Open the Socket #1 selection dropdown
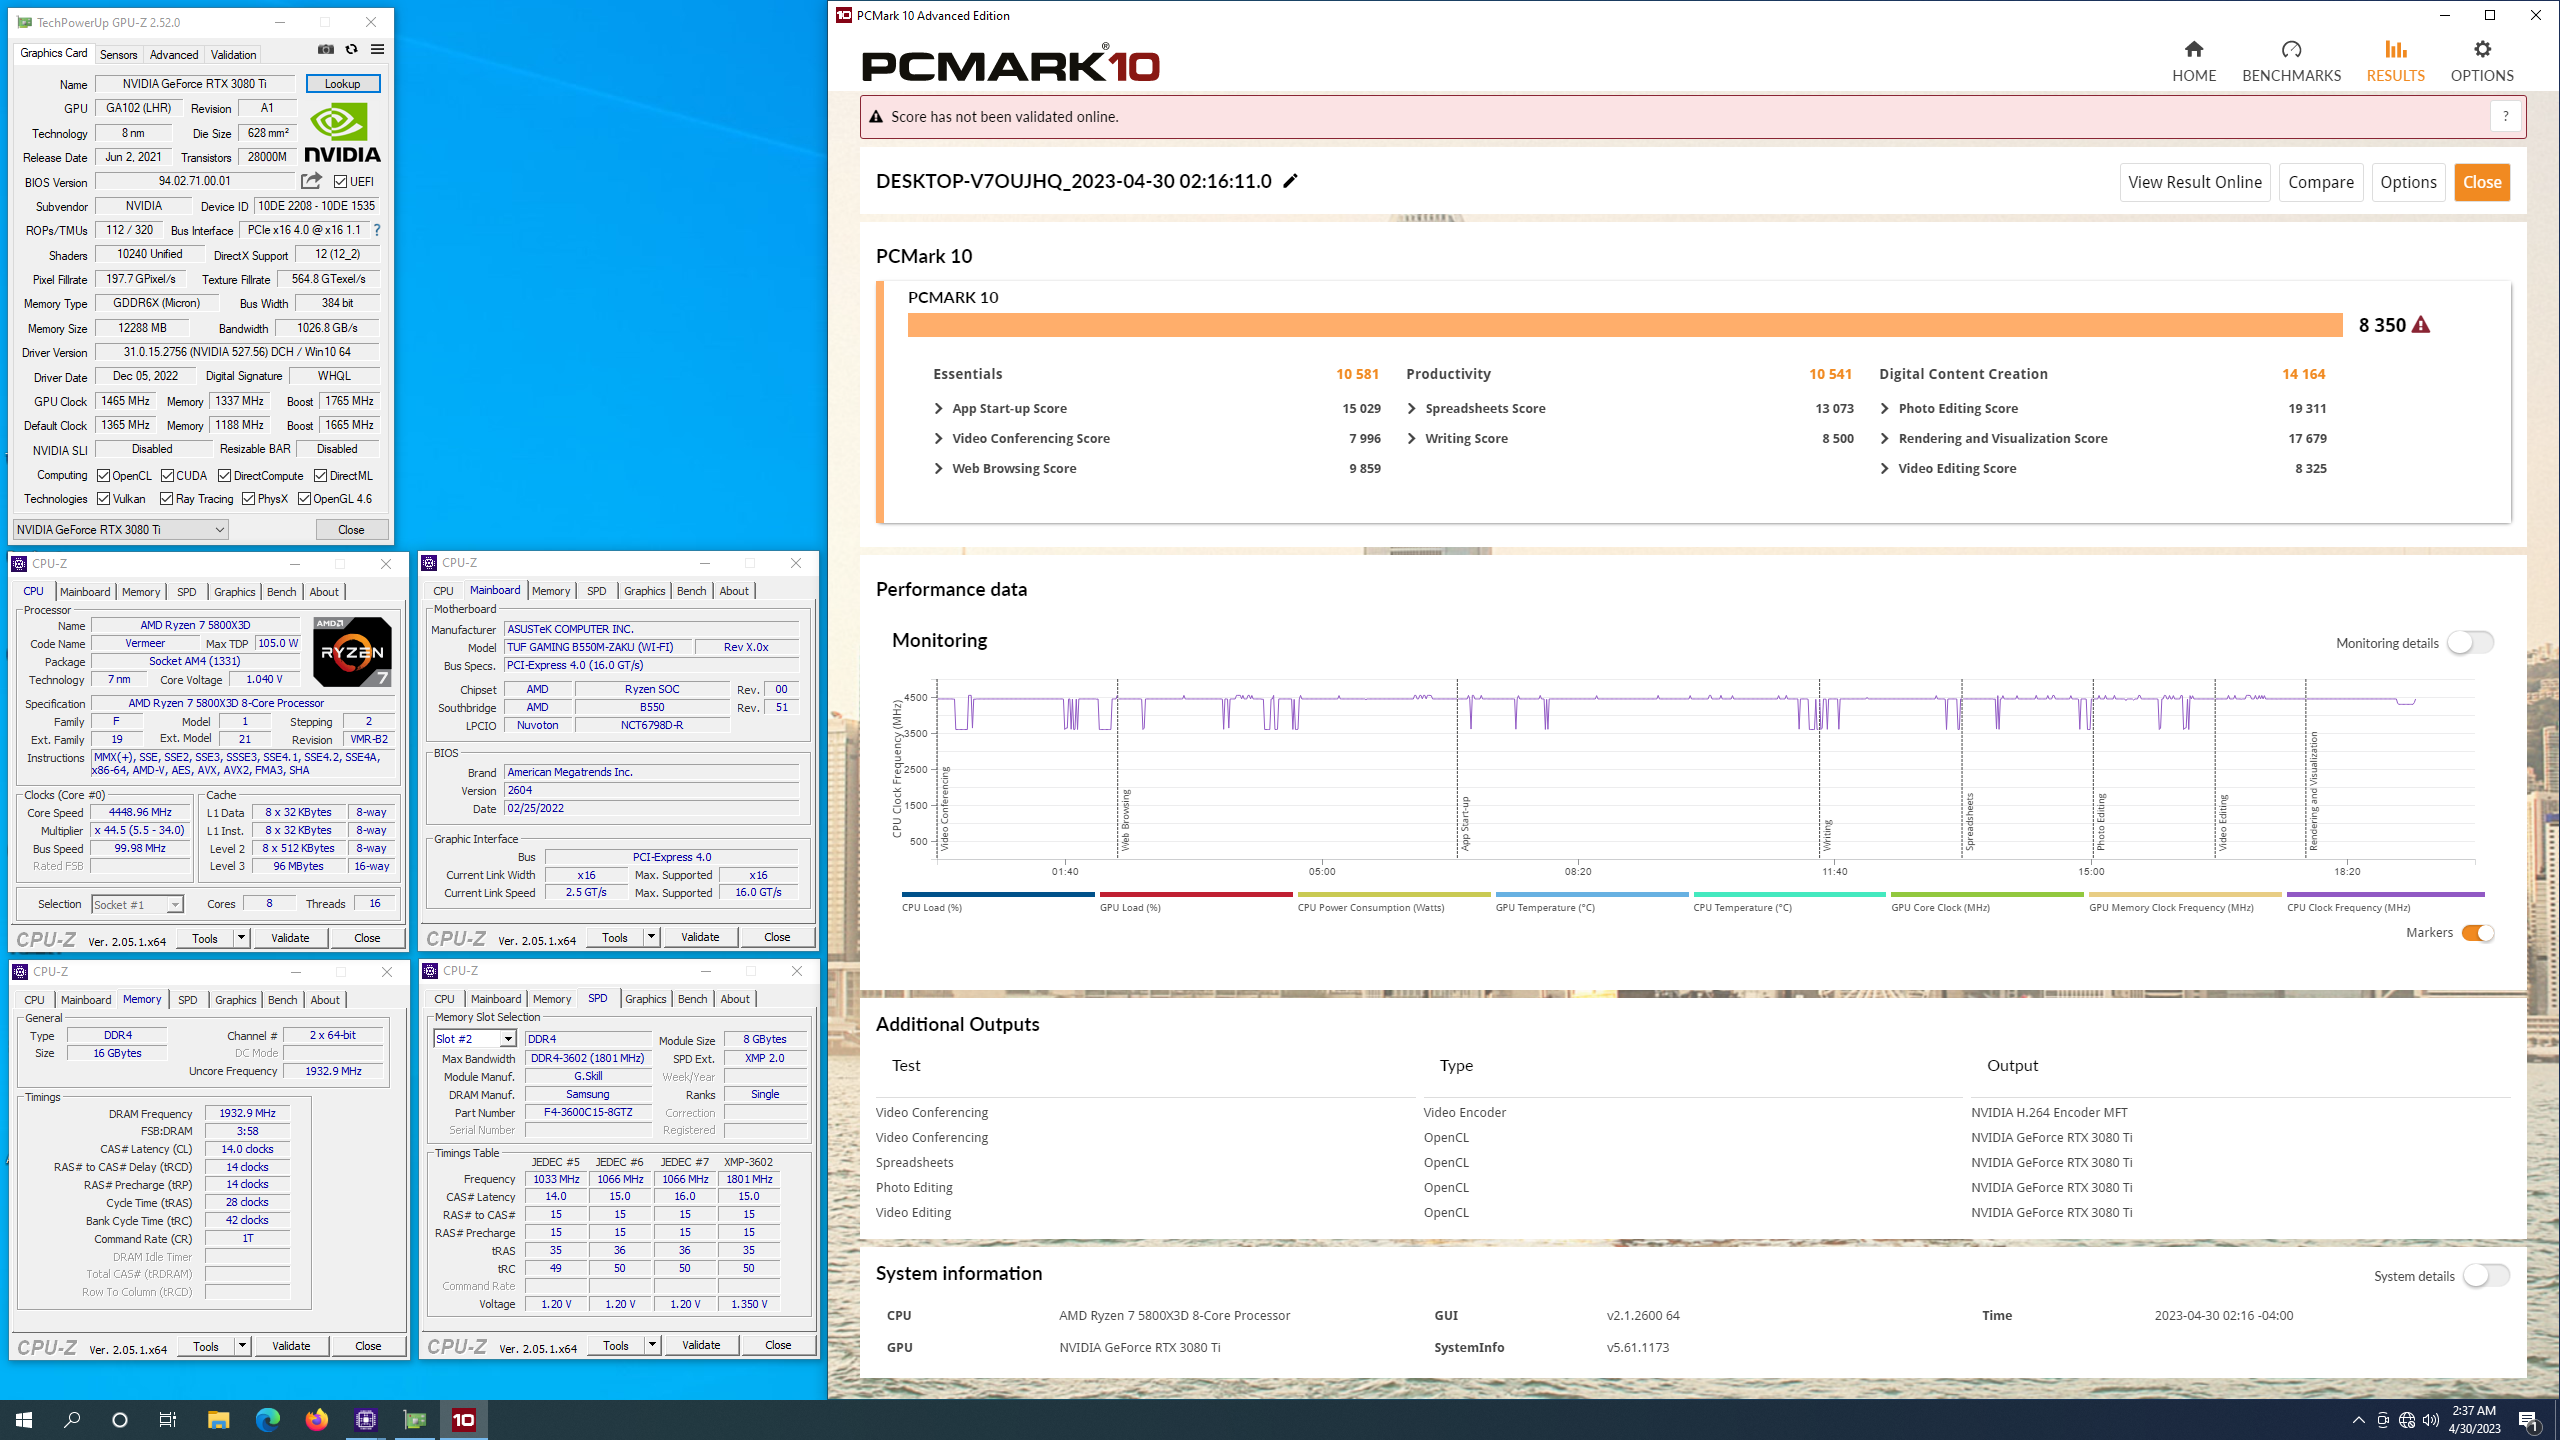Viewport: 2560px width, 1440px height. 137,904
